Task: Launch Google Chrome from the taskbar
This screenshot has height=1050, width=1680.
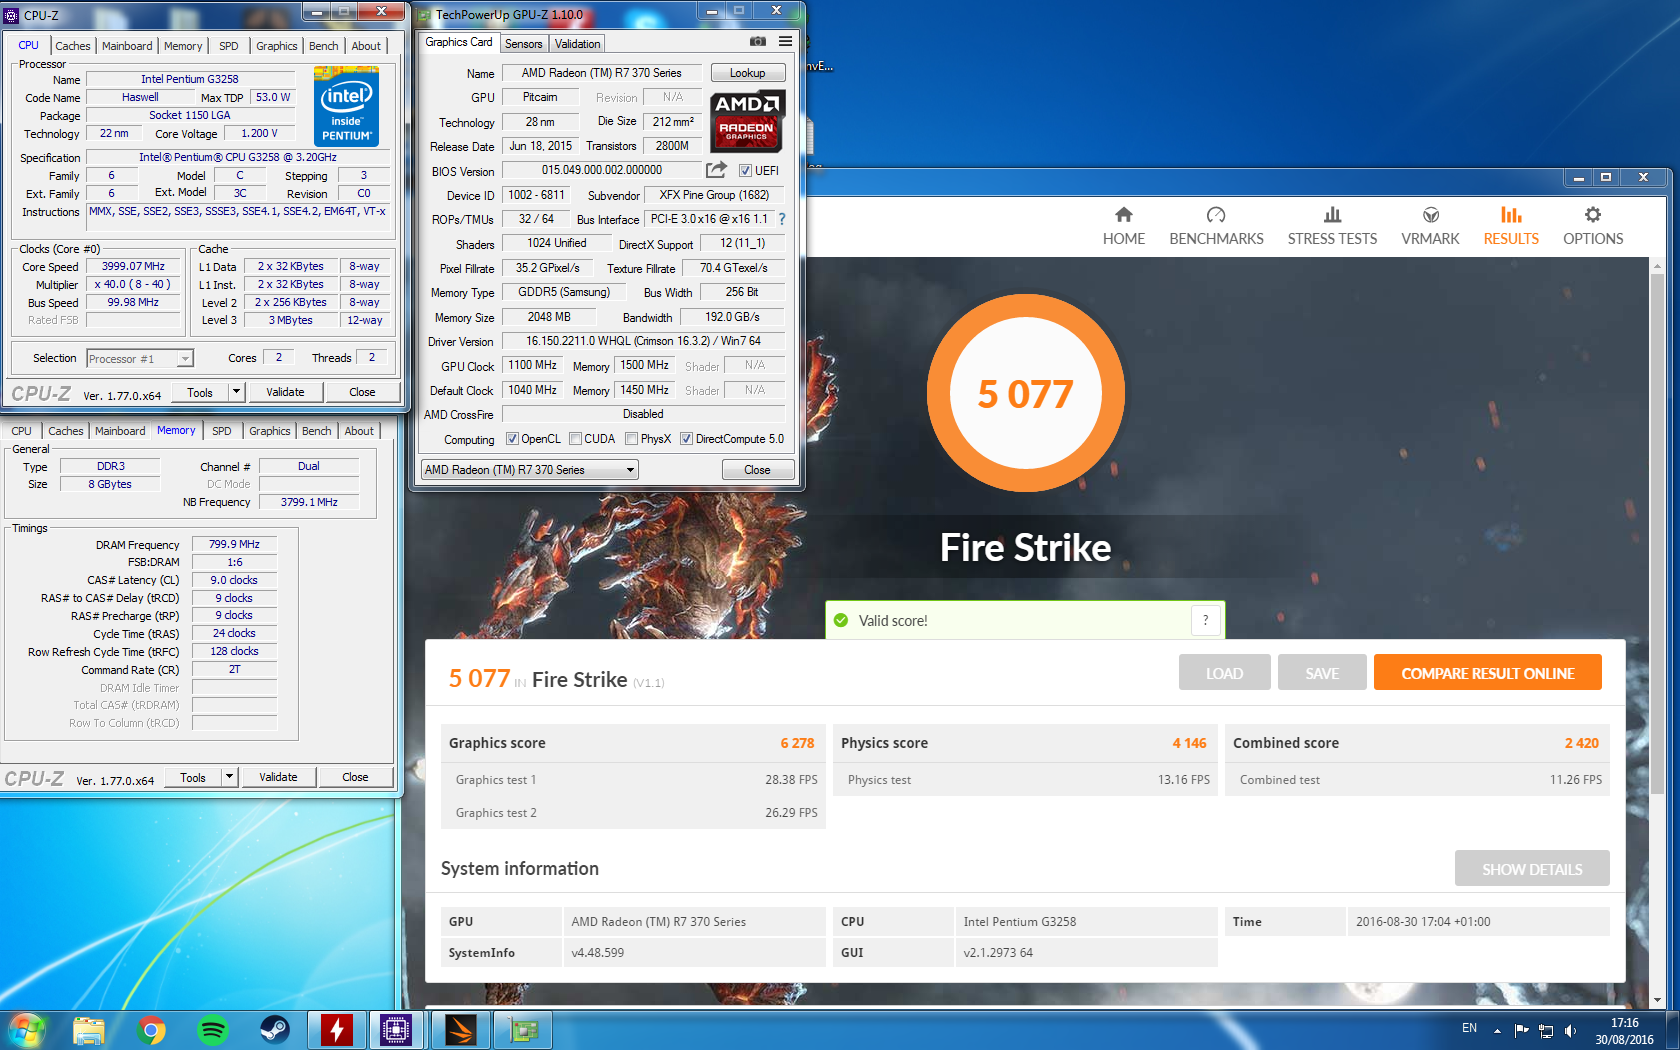Action: tap(151, 1029)
